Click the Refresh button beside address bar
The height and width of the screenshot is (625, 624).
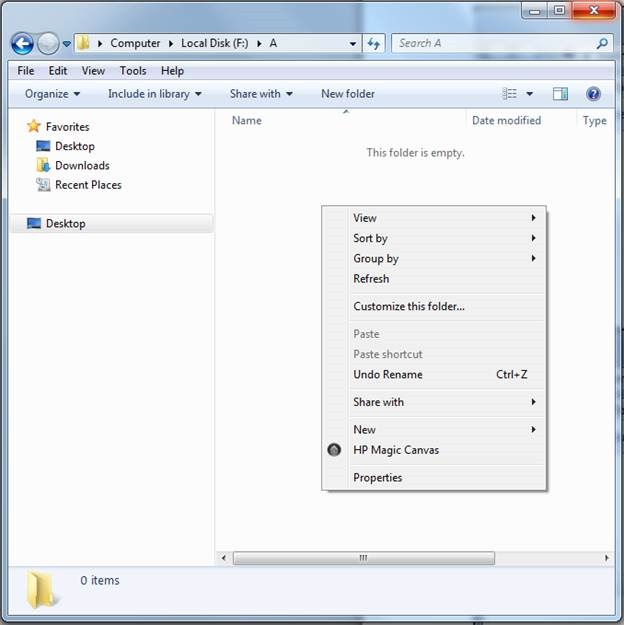pos(374,43)
